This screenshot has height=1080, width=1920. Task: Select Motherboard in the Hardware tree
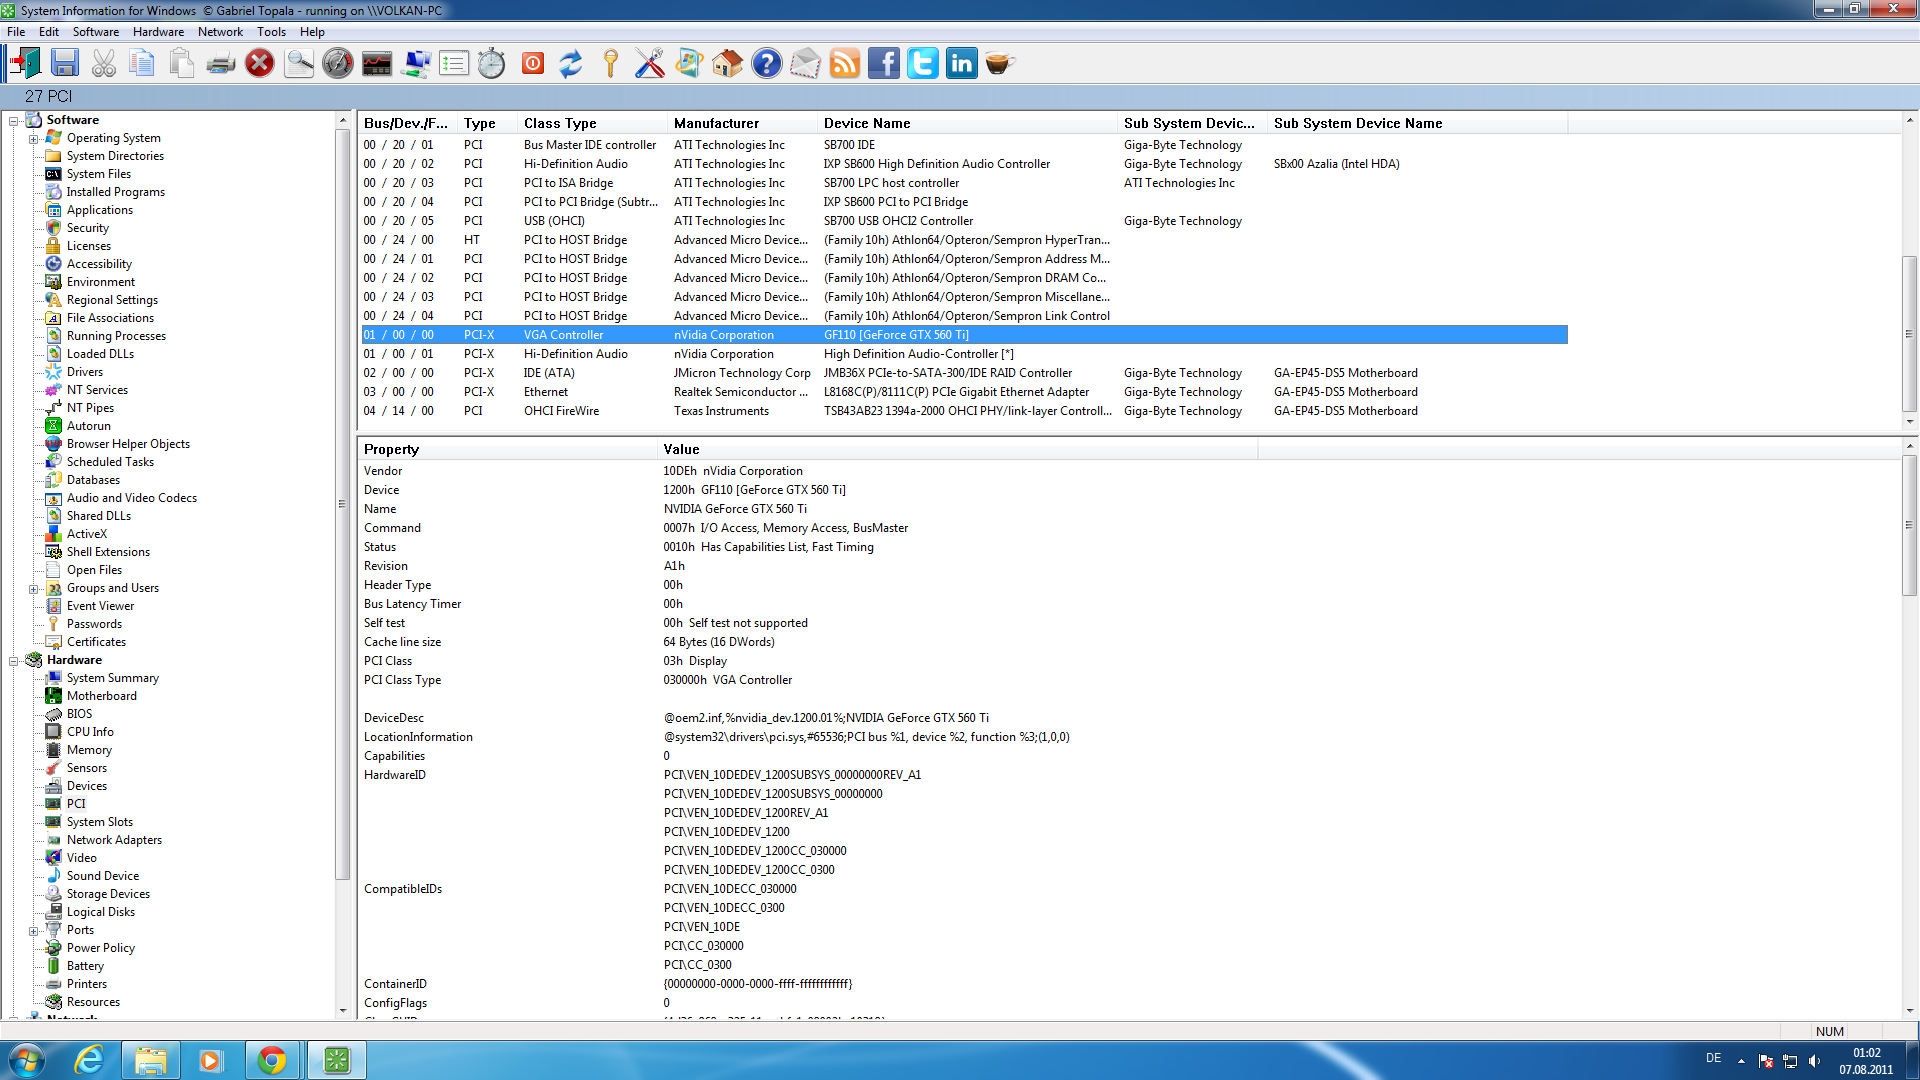(101, 696)
